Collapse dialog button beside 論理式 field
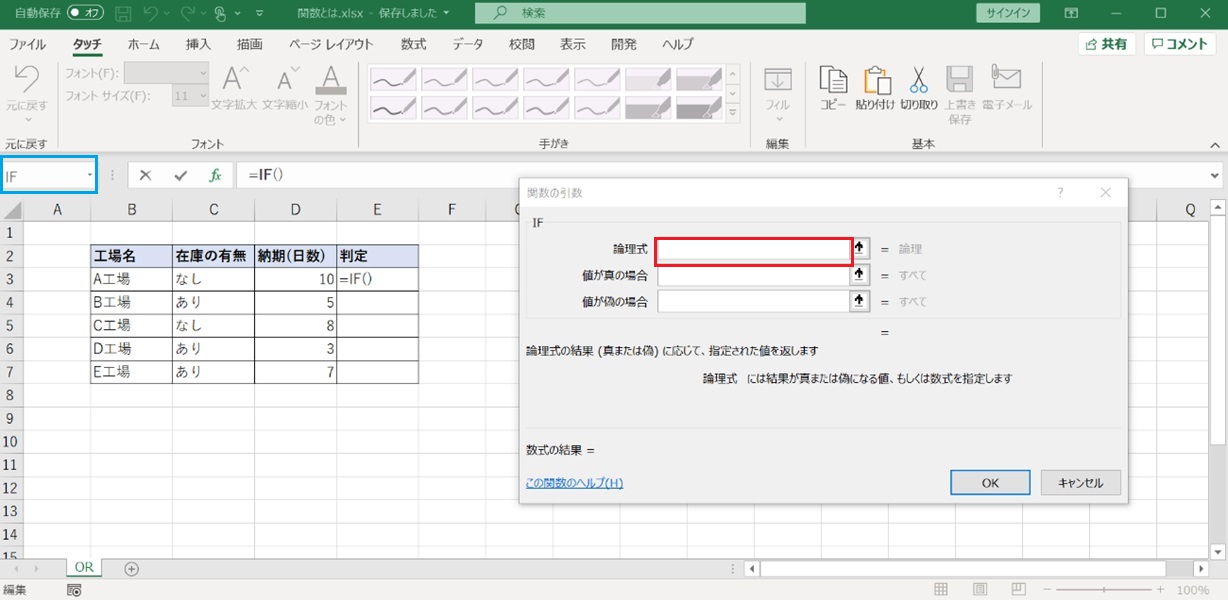The image size is (1228, 604). tap(859, 248)
